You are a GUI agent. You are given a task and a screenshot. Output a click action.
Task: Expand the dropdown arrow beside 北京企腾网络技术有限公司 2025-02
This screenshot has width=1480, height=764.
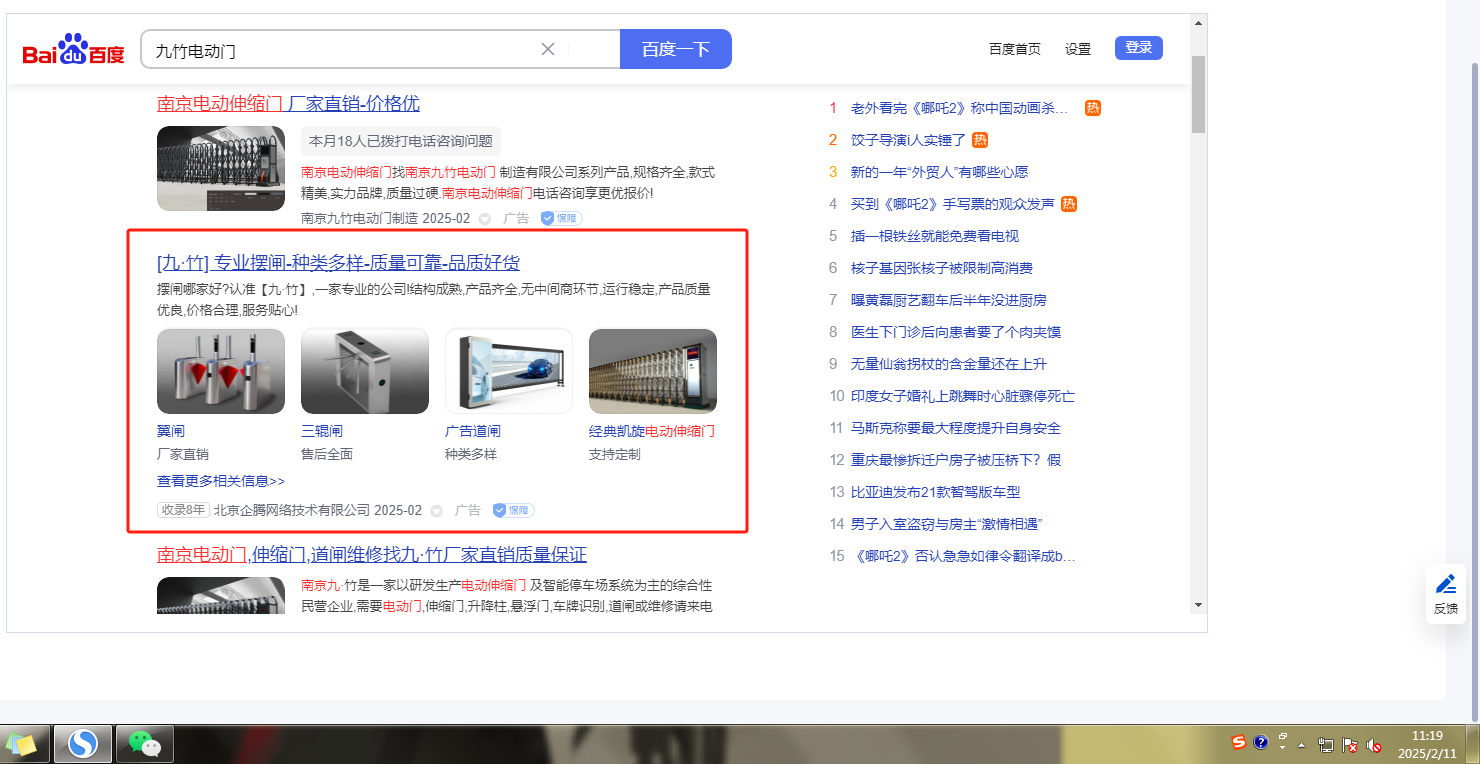pyautogui.click(x=436, y=511)
